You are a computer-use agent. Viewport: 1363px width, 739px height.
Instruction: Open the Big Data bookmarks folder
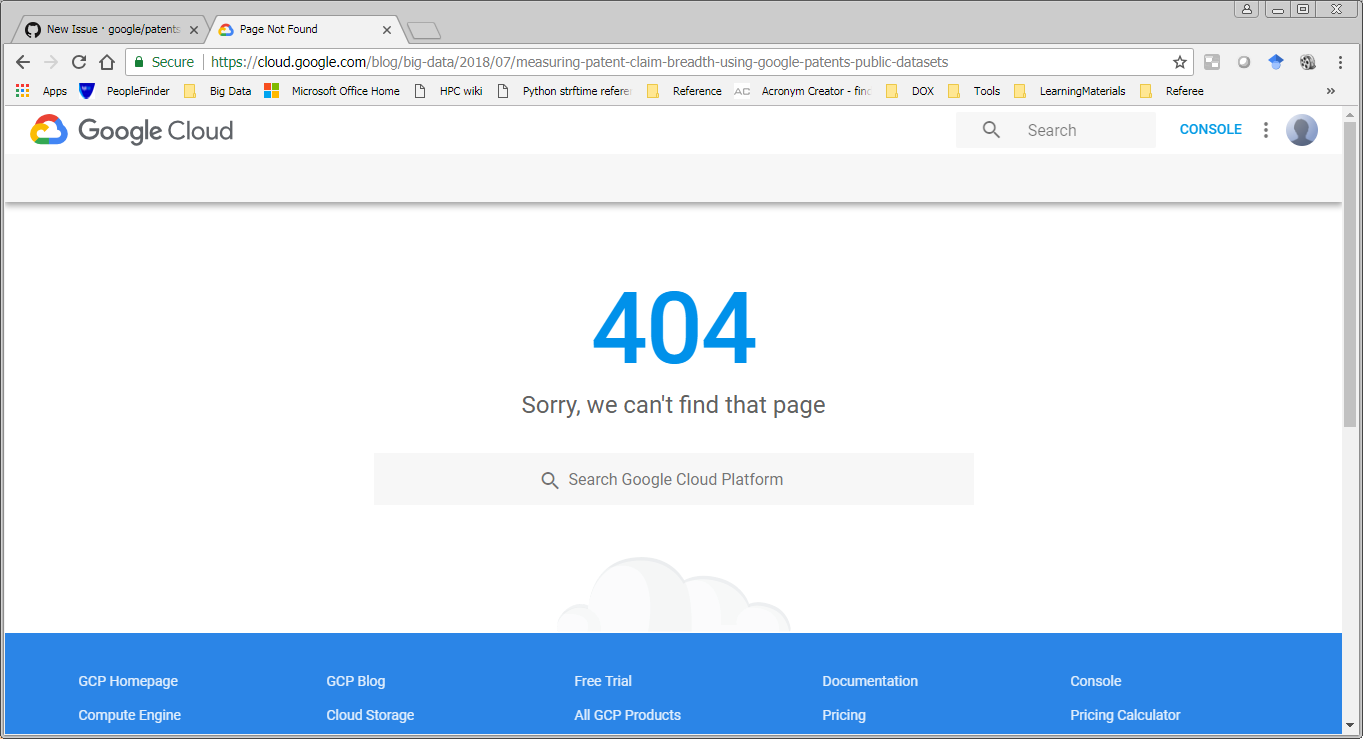pos(218,91)
